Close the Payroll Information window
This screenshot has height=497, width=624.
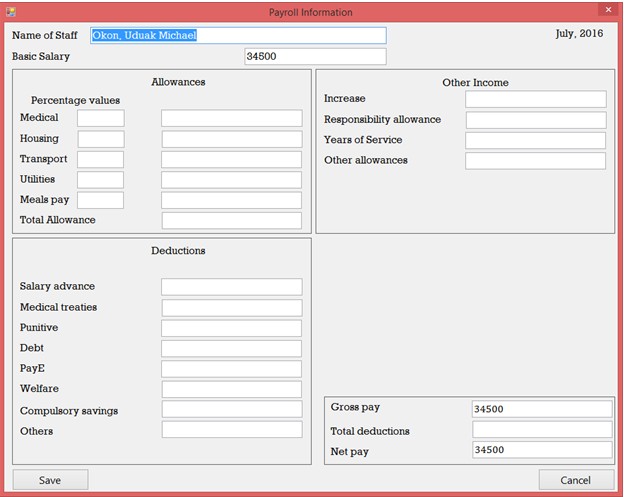pos(608,10)
